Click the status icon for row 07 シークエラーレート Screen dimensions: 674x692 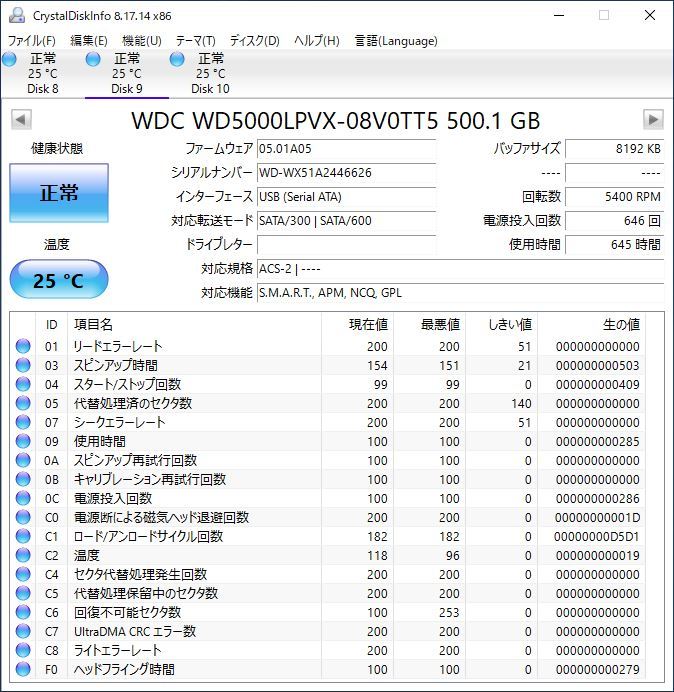[23, 422]
